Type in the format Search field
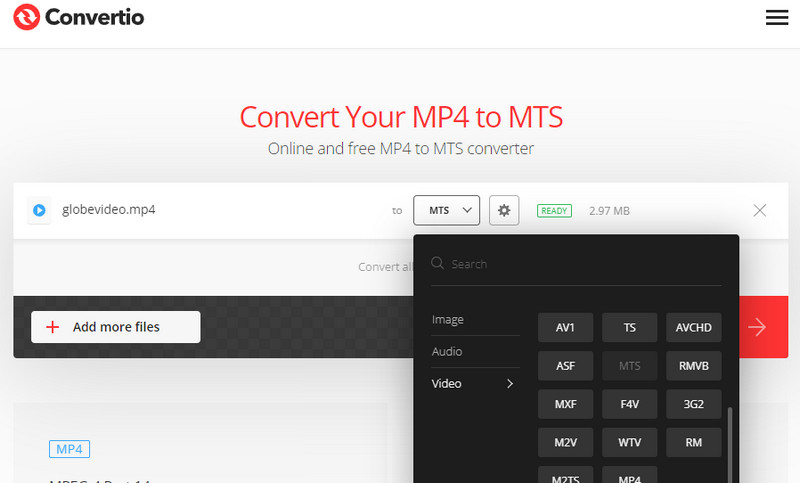 point(580,264)
